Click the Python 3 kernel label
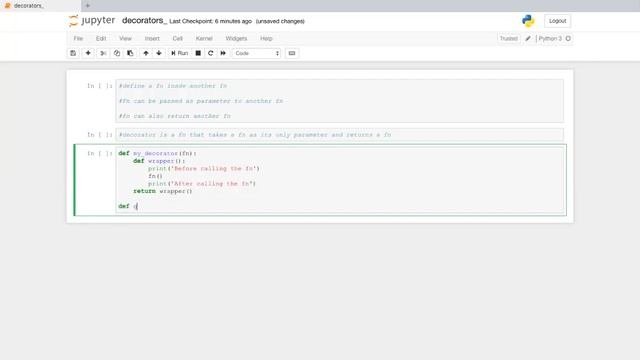640x360 pixels. (550, 38)
